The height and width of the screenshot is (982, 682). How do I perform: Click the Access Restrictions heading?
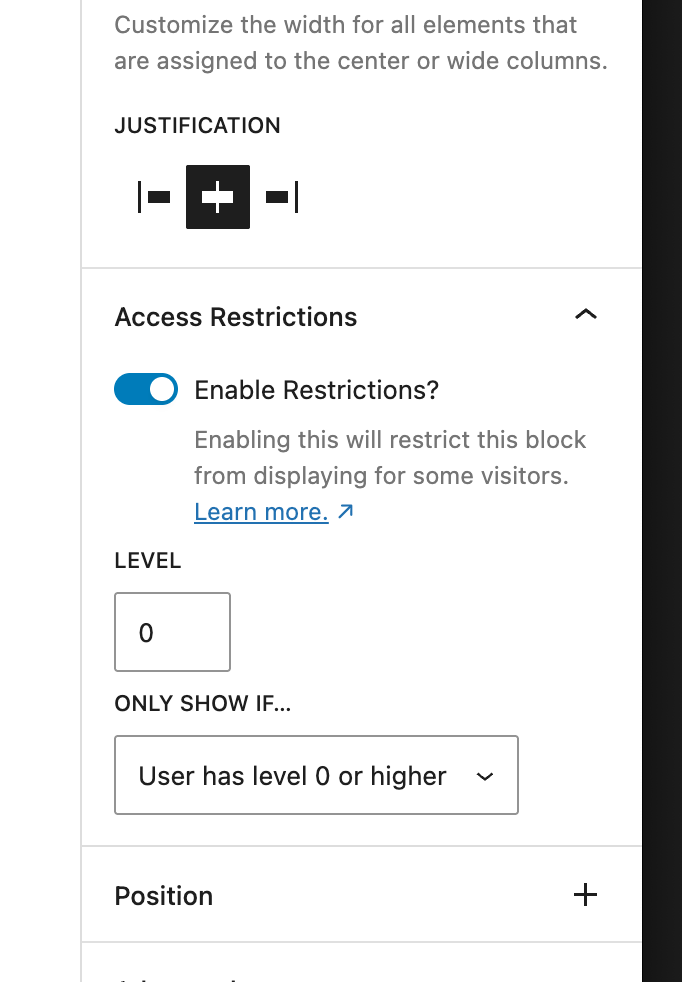[235, 317]
